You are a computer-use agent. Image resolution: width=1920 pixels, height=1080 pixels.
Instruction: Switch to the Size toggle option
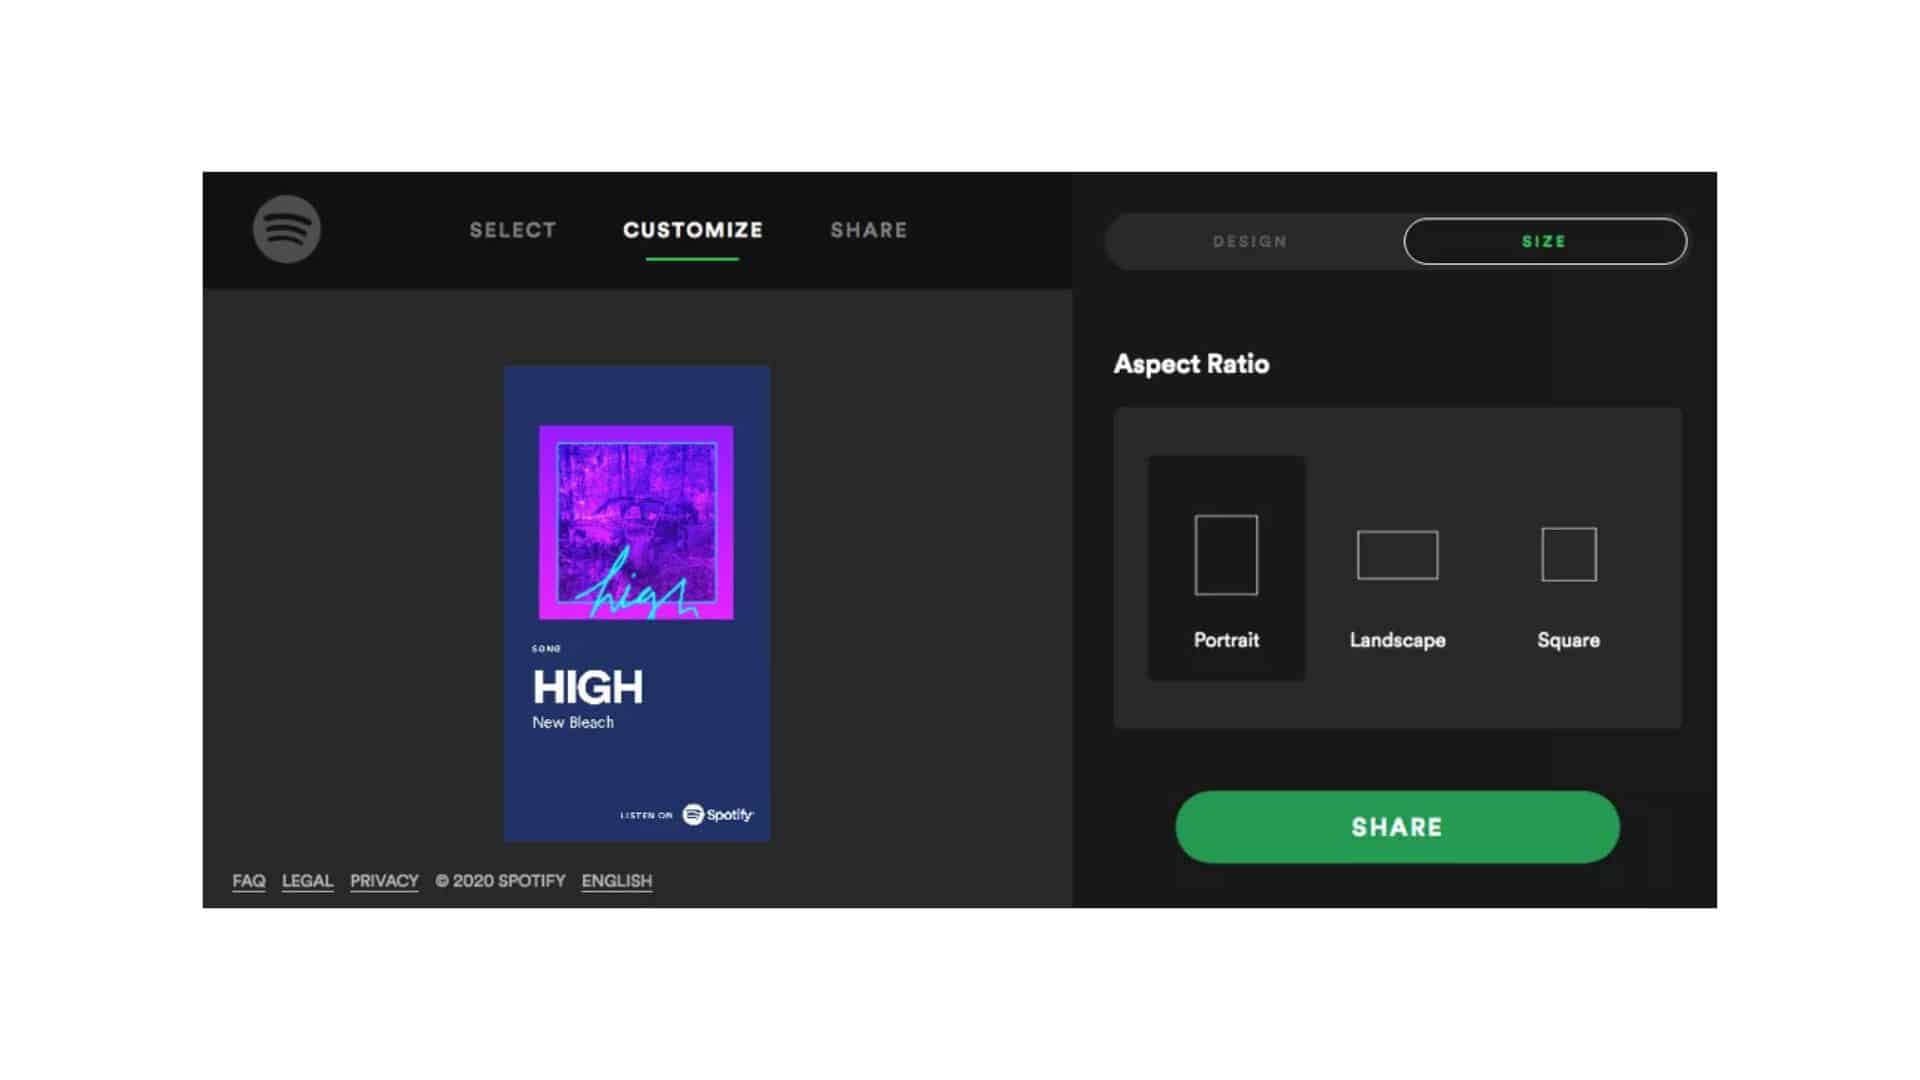[x=1545, y=242]
